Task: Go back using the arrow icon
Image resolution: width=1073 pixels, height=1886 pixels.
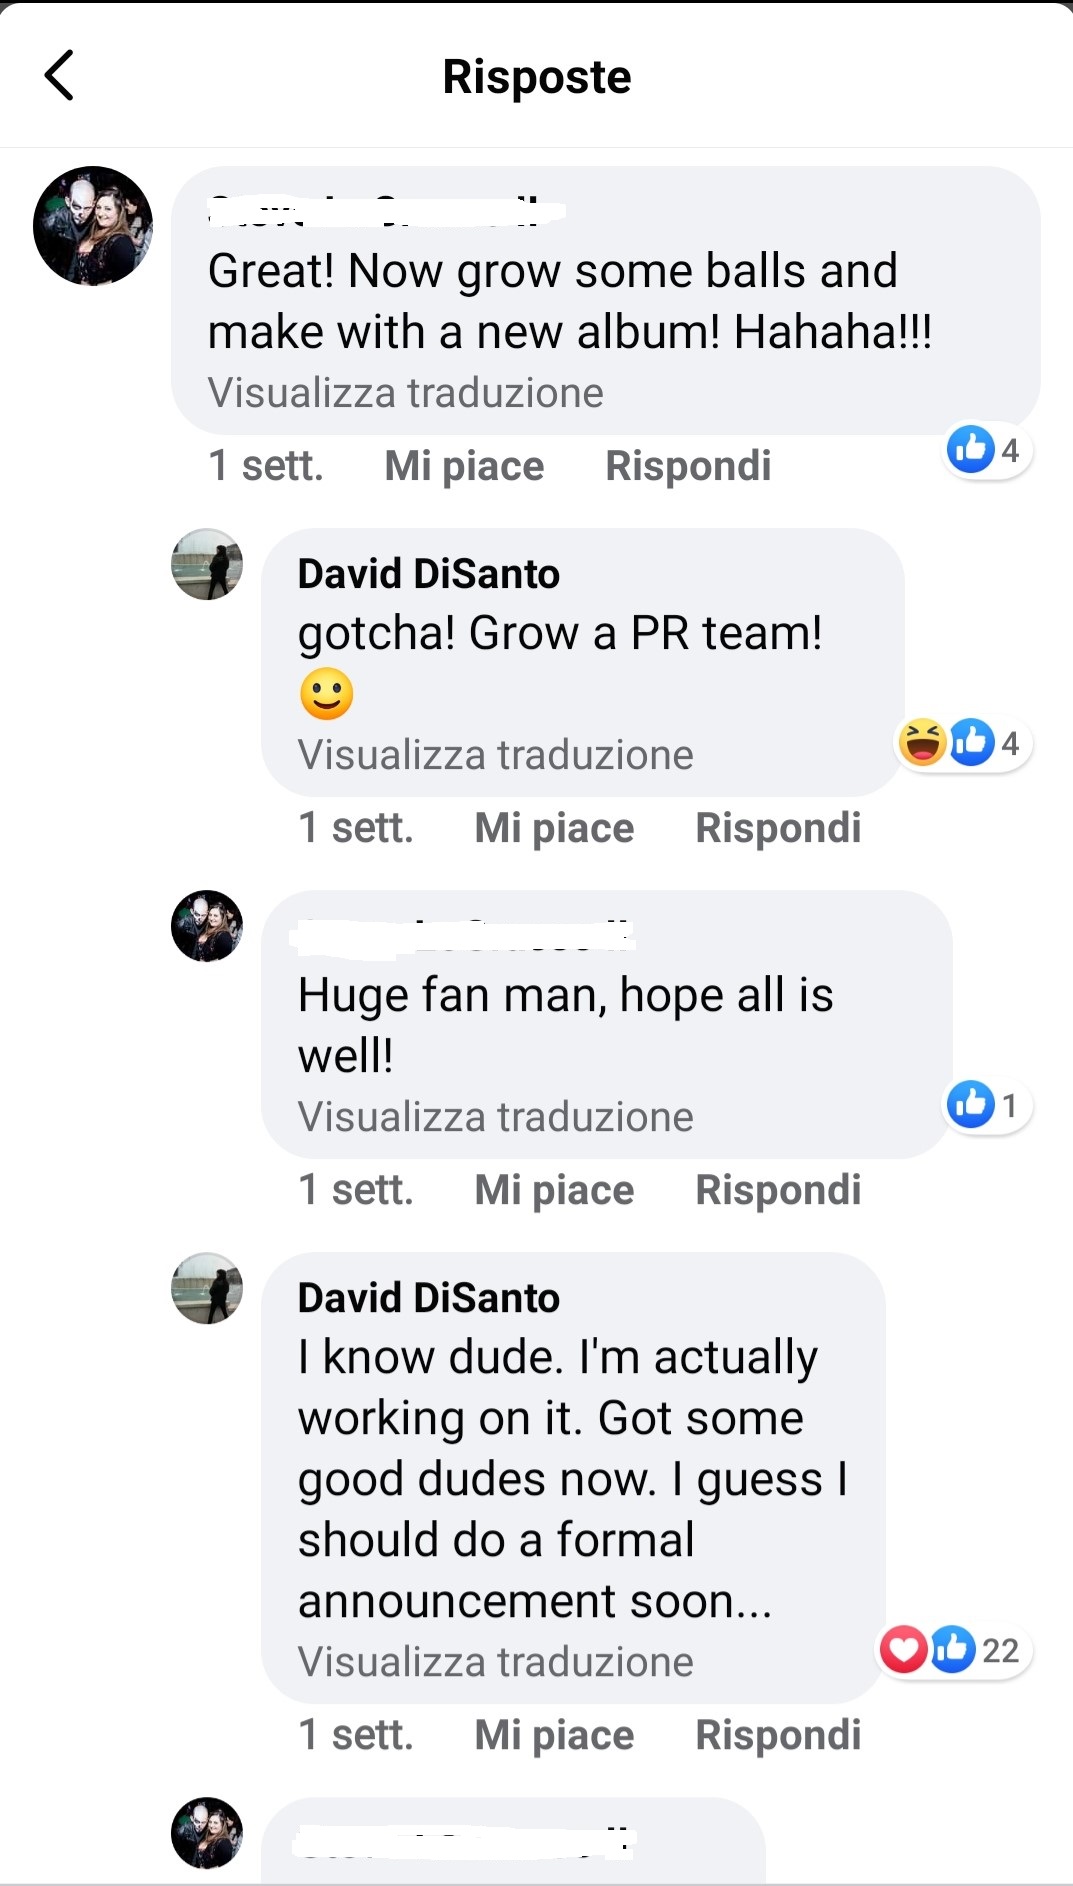Action: [59, 76]
